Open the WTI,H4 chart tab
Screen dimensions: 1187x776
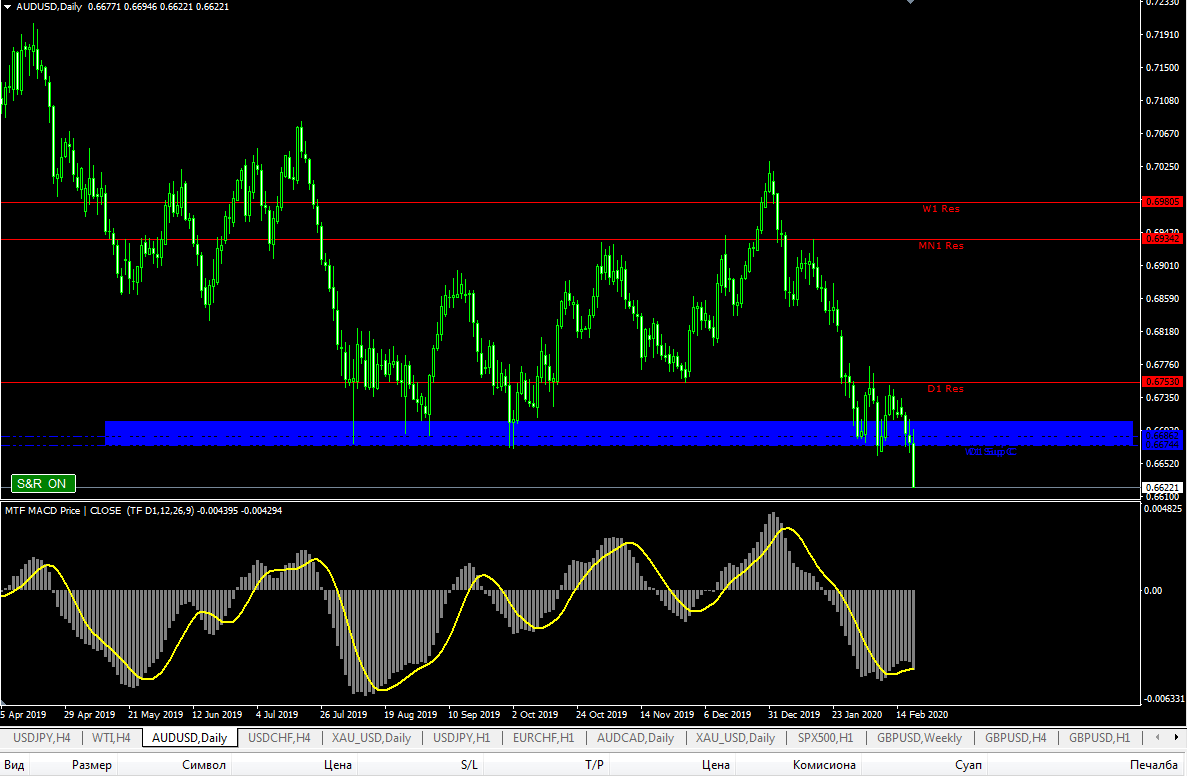click(111, 738)
